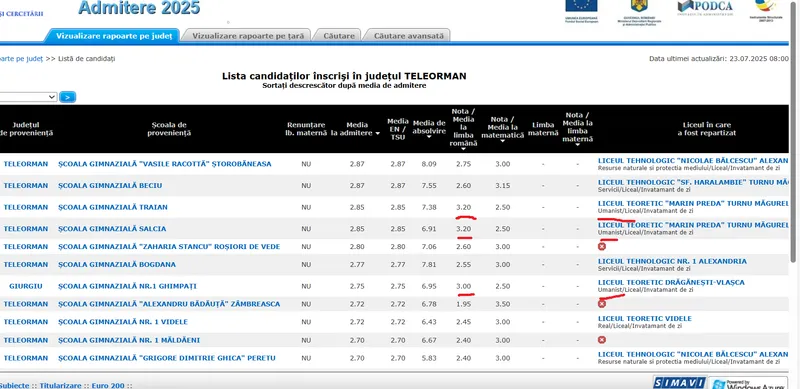Click the blue arrow go button beside the dropdown
The height and width of the screenshot is (389, 800).
[67, 97]
